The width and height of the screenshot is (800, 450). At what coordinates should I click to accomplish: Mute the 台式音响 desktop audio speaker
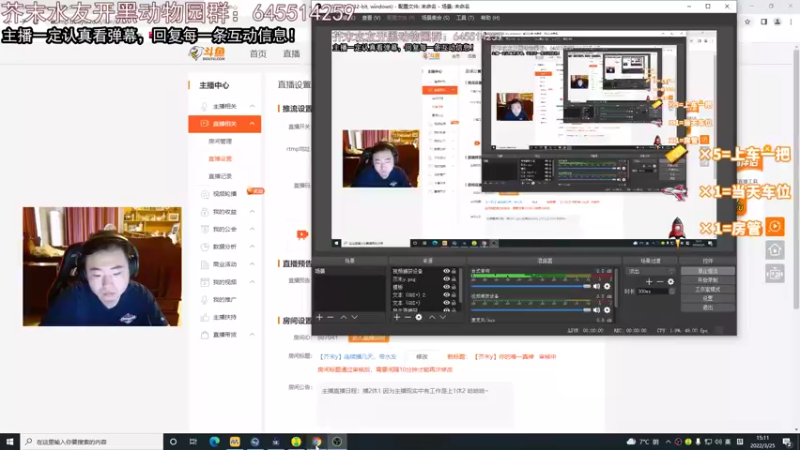(596, 286)
